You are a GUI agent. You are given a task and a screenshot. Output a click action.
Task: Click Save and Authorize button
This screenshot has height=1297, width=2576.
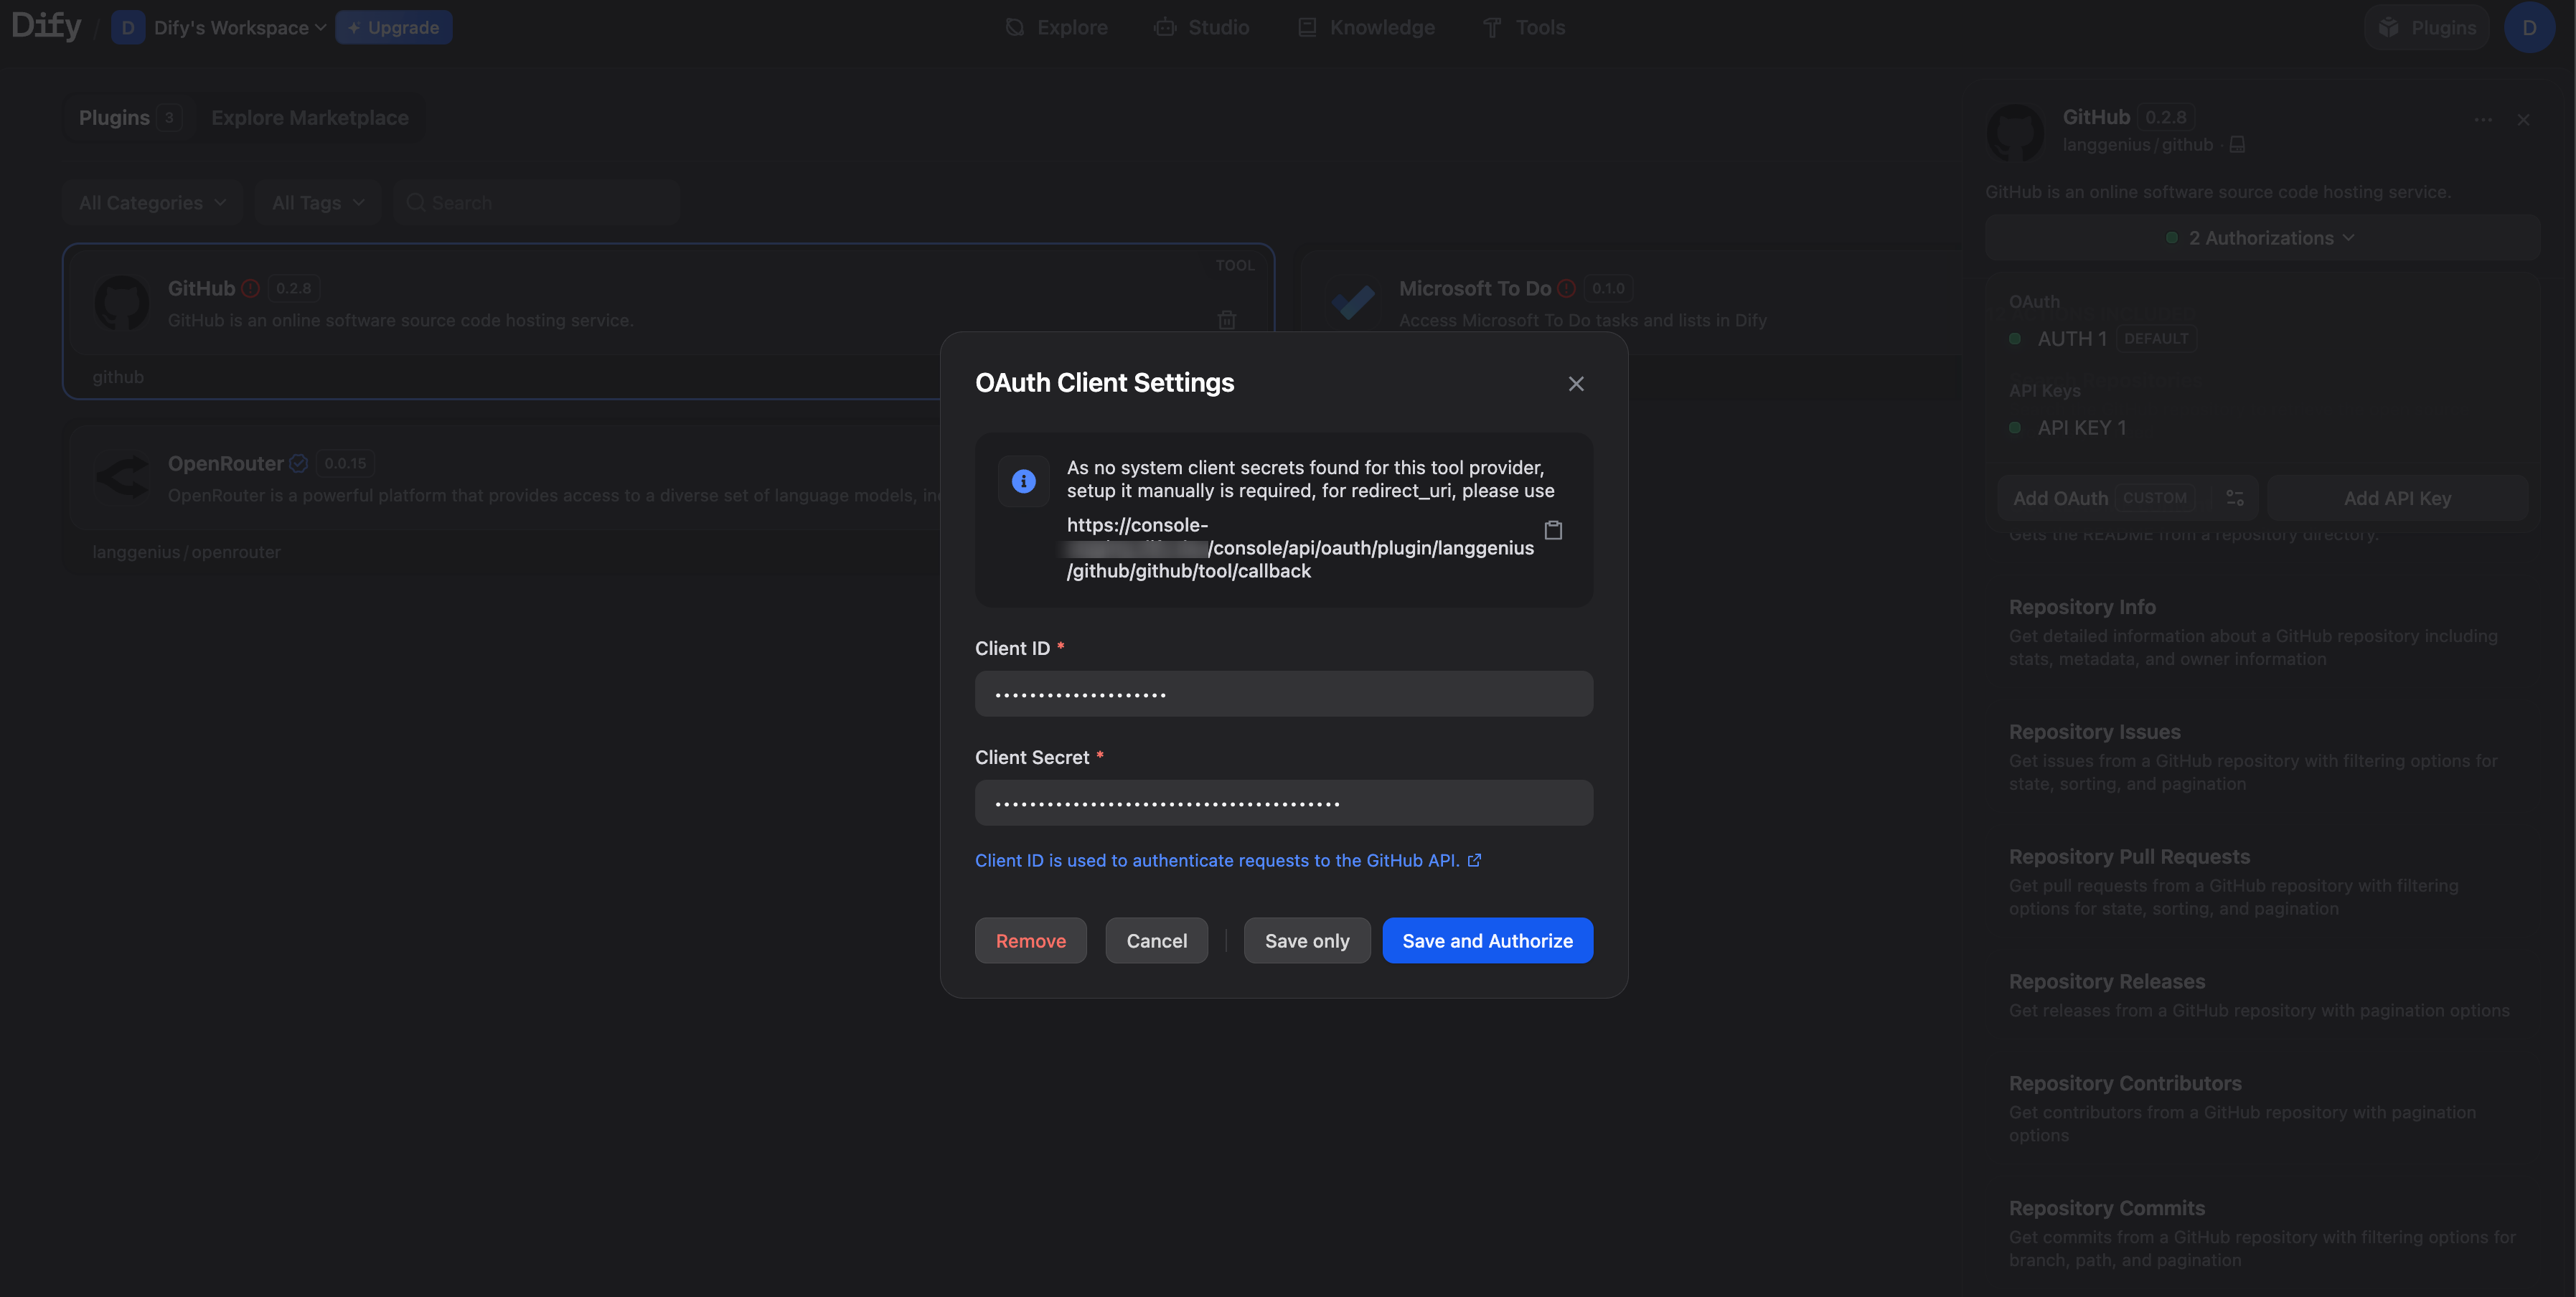pyautogui.click(x=1487, y=941)
